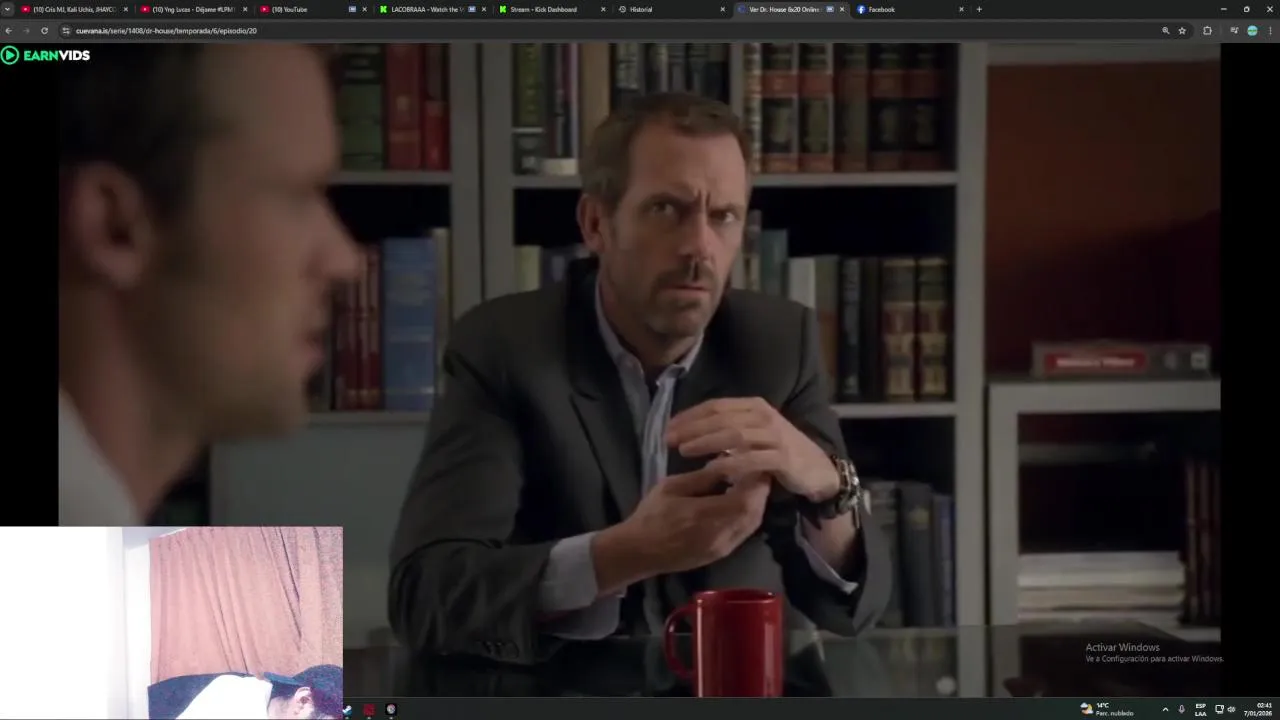Close the Stream - Kick Dashboard tab
The image size is (1280, 720).
click(x=603, y=9)
